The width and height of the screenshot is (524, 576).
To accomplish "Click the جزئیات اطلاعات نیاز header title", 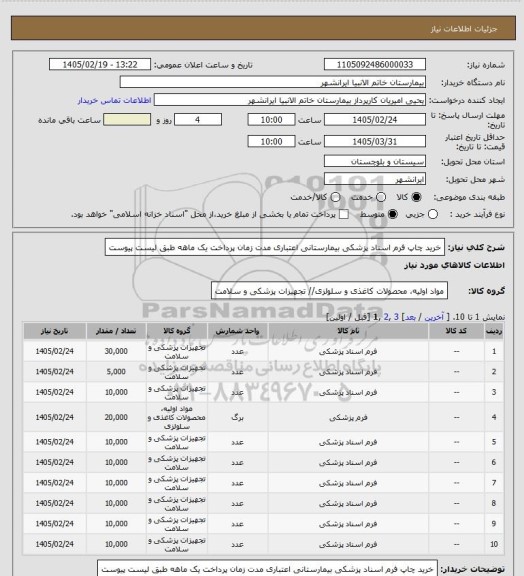I will tap(464, 29).
